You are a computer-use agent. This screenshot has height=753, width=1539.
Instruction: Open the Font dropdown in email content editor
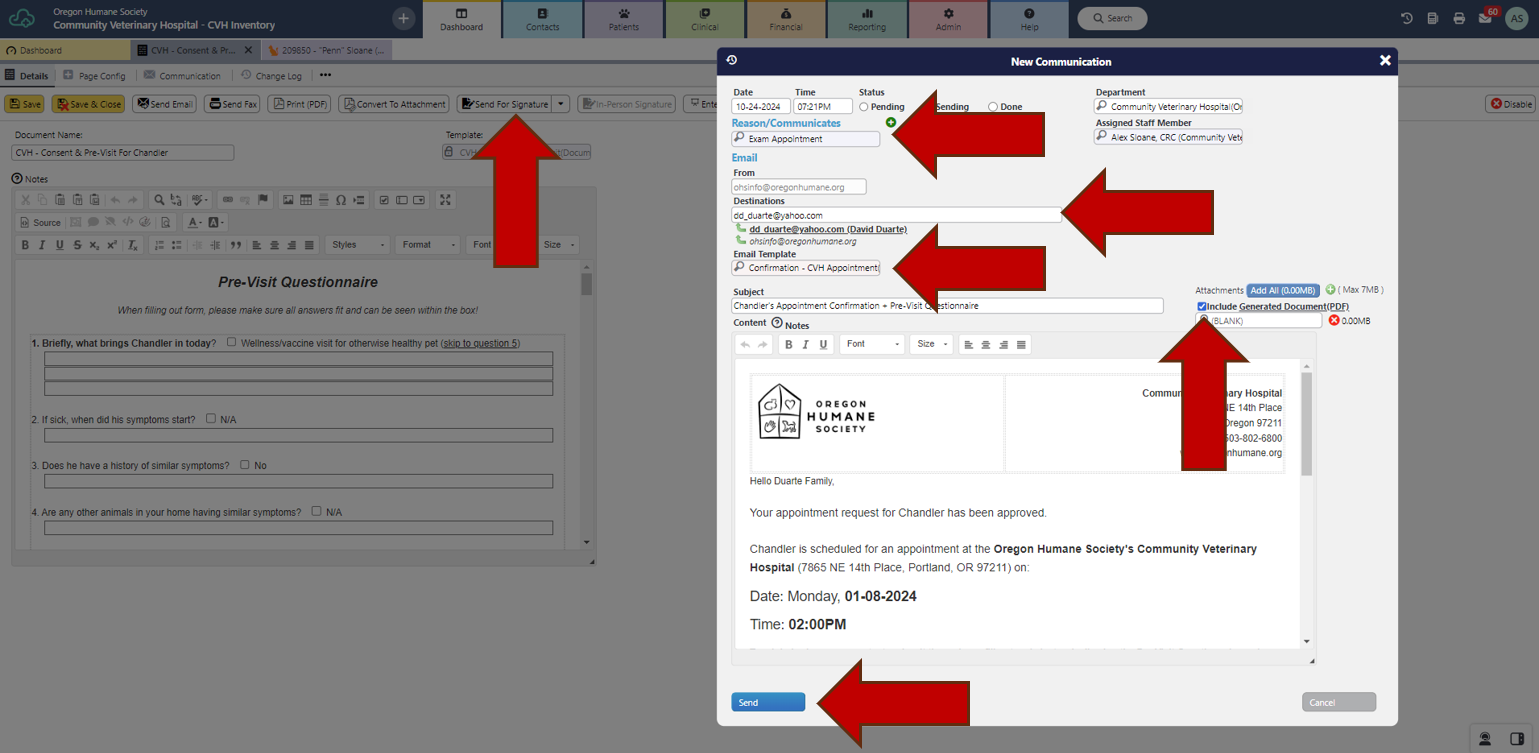(x=872, y=344)
